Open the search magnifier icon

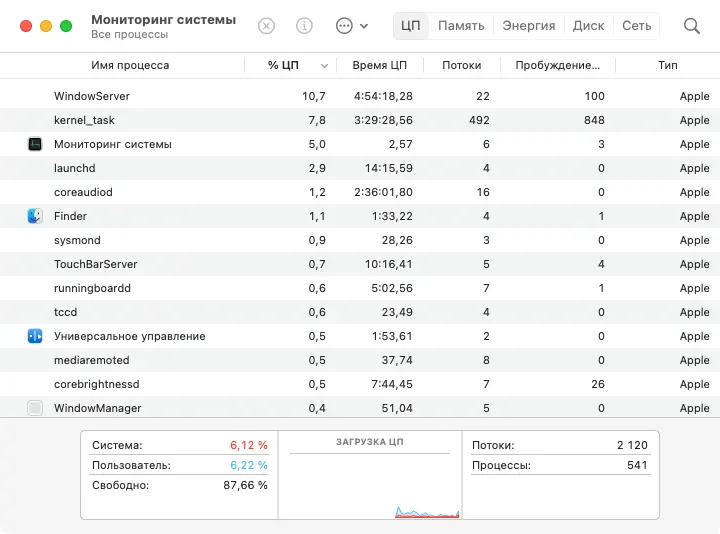(x=692, y=26)
